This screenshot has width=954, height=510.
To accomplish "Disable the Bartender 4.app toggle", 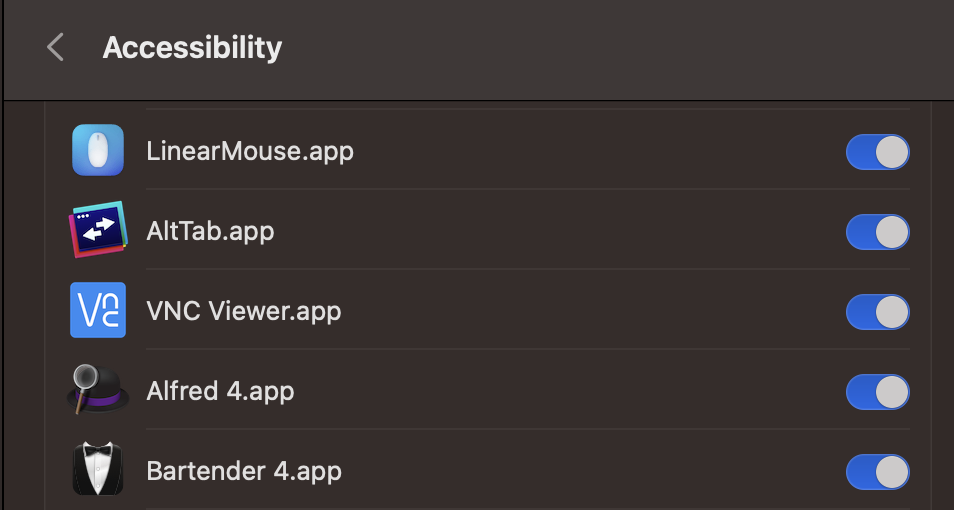I will 877,472.
